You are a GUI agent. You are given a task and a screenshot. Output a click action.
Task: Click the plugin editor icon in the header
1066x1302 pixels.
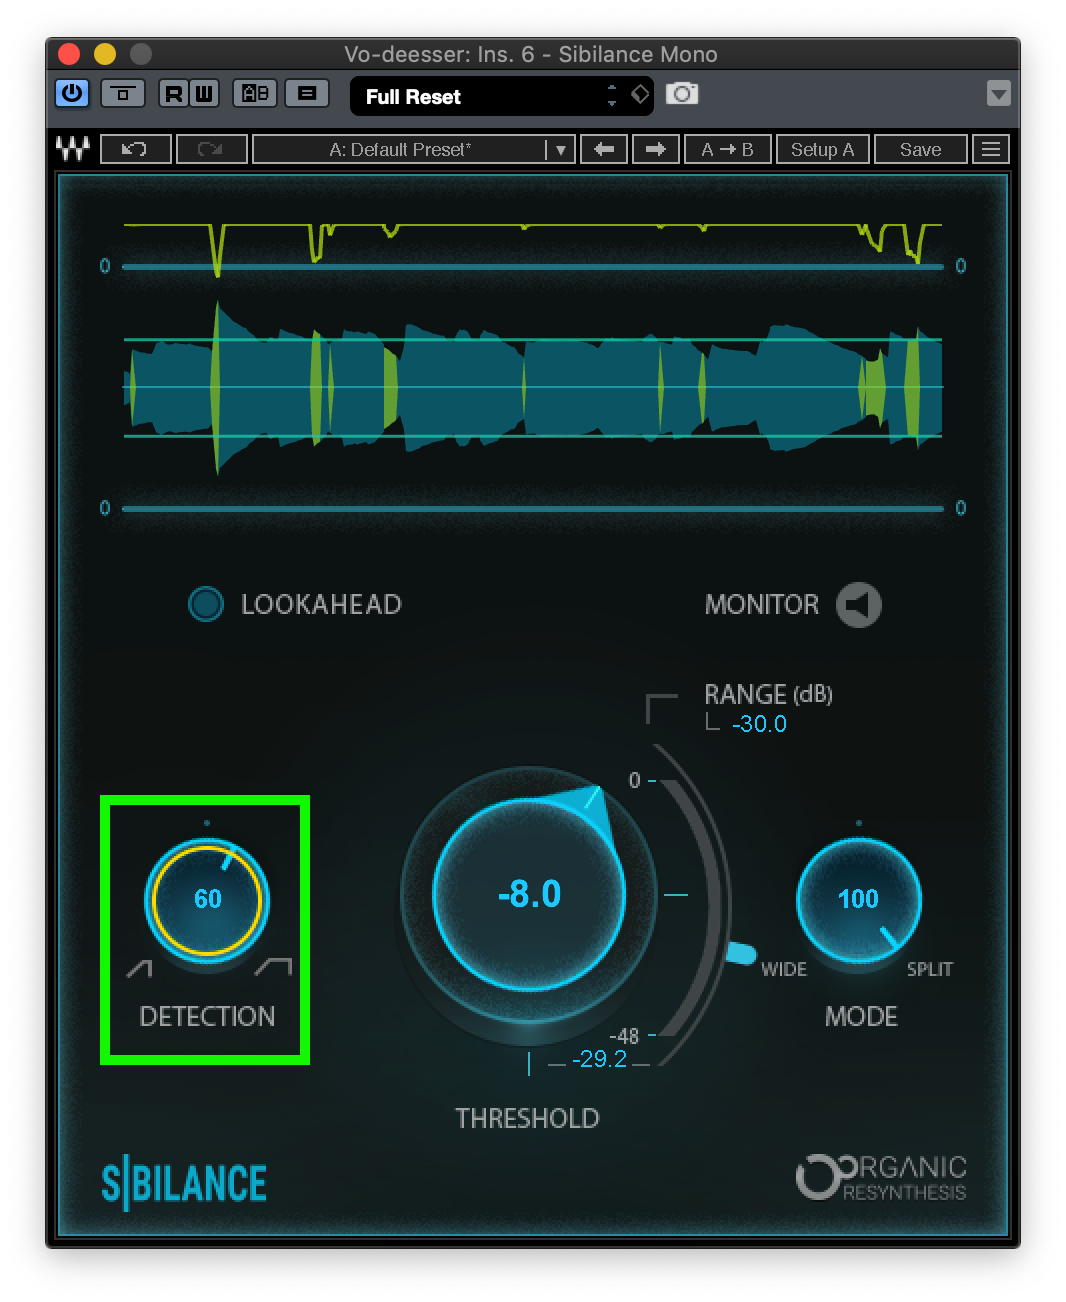[307, 93]
